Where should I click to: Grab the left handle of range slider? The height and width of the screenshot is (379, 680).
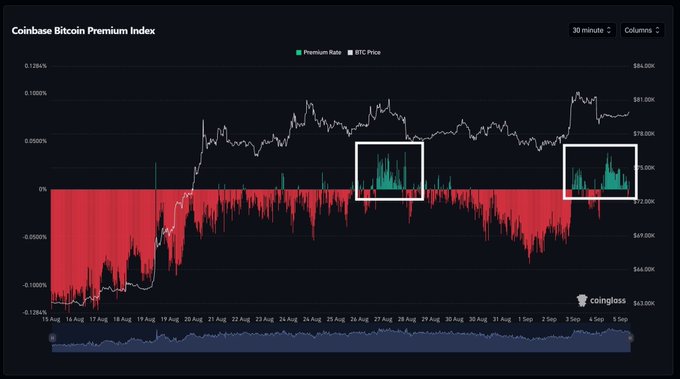pos(52,338)
